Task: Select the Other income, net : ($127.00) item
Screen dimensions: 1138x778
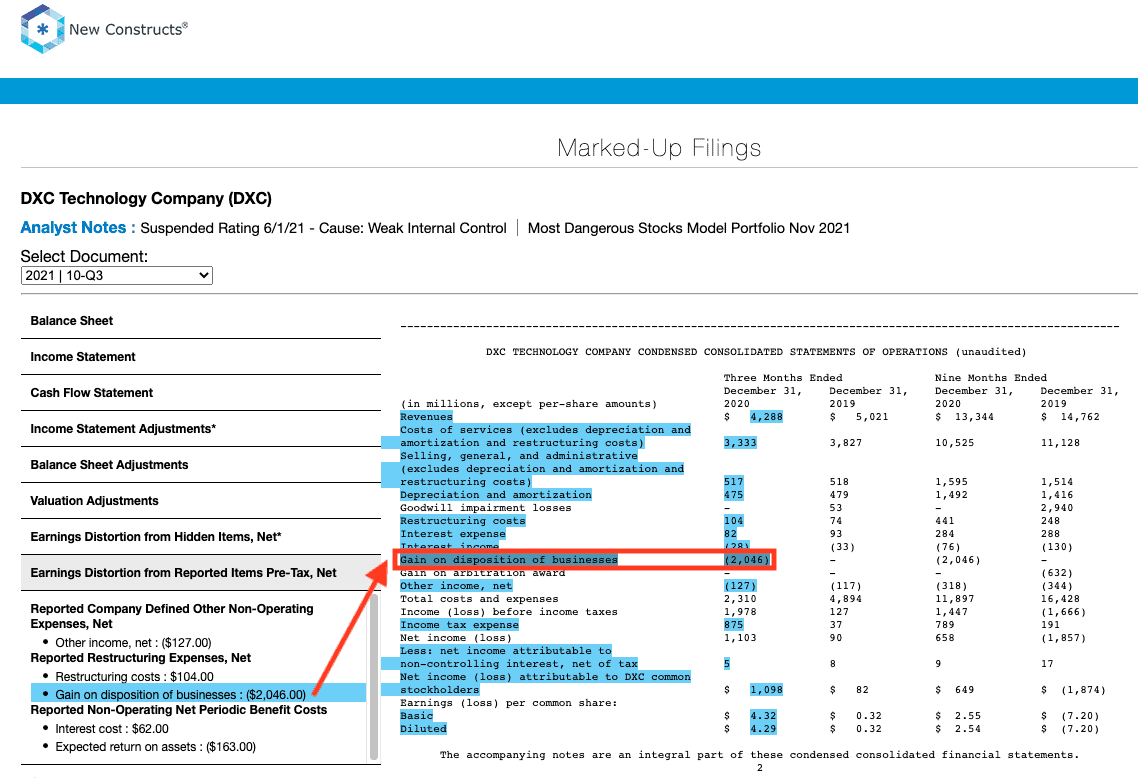Action: click(134, 643)
